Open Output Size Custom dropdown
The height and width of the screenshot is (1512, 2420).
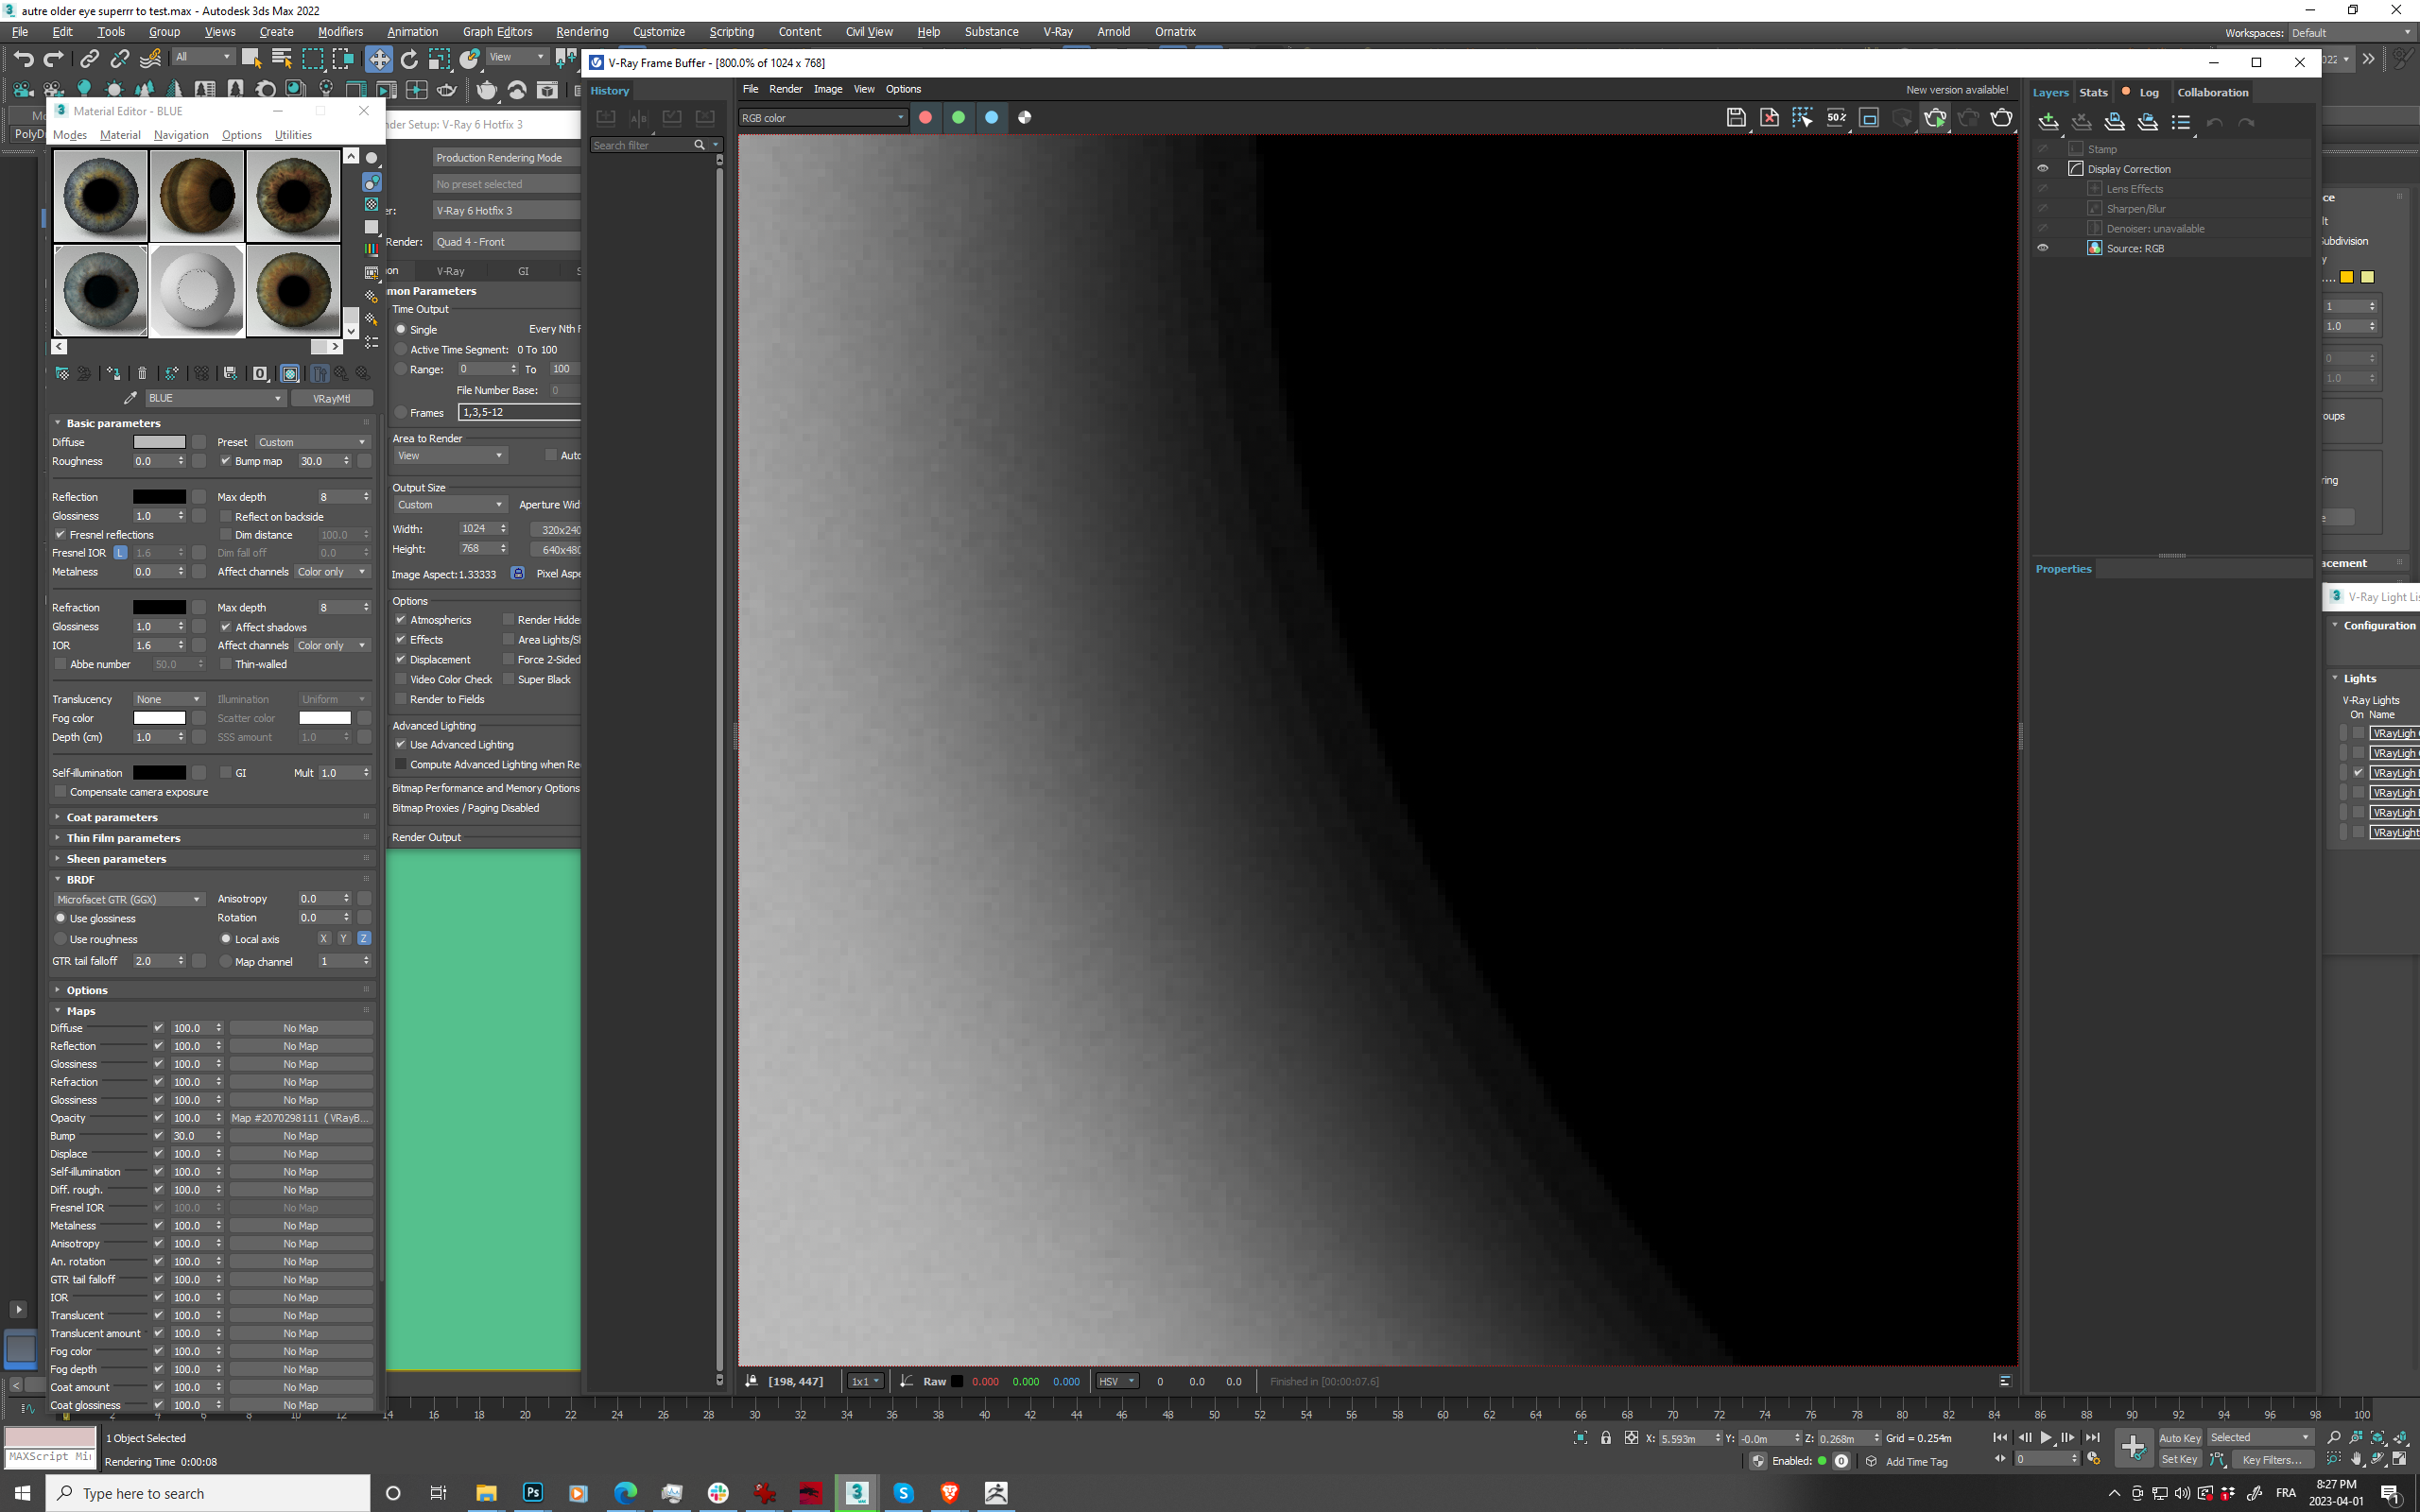pos(450,505)
